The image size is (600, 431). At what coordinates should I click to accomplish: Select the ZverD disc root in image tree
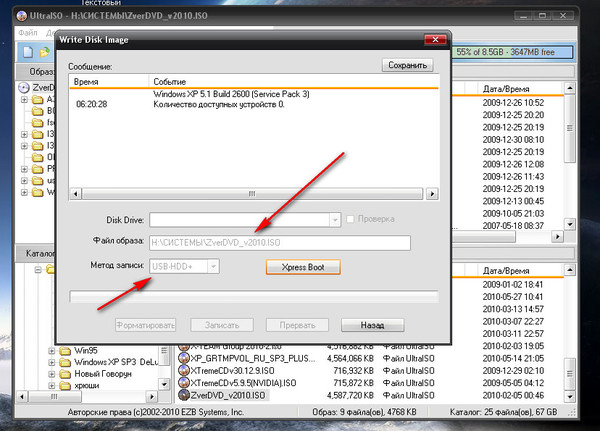tap(37, 88)
